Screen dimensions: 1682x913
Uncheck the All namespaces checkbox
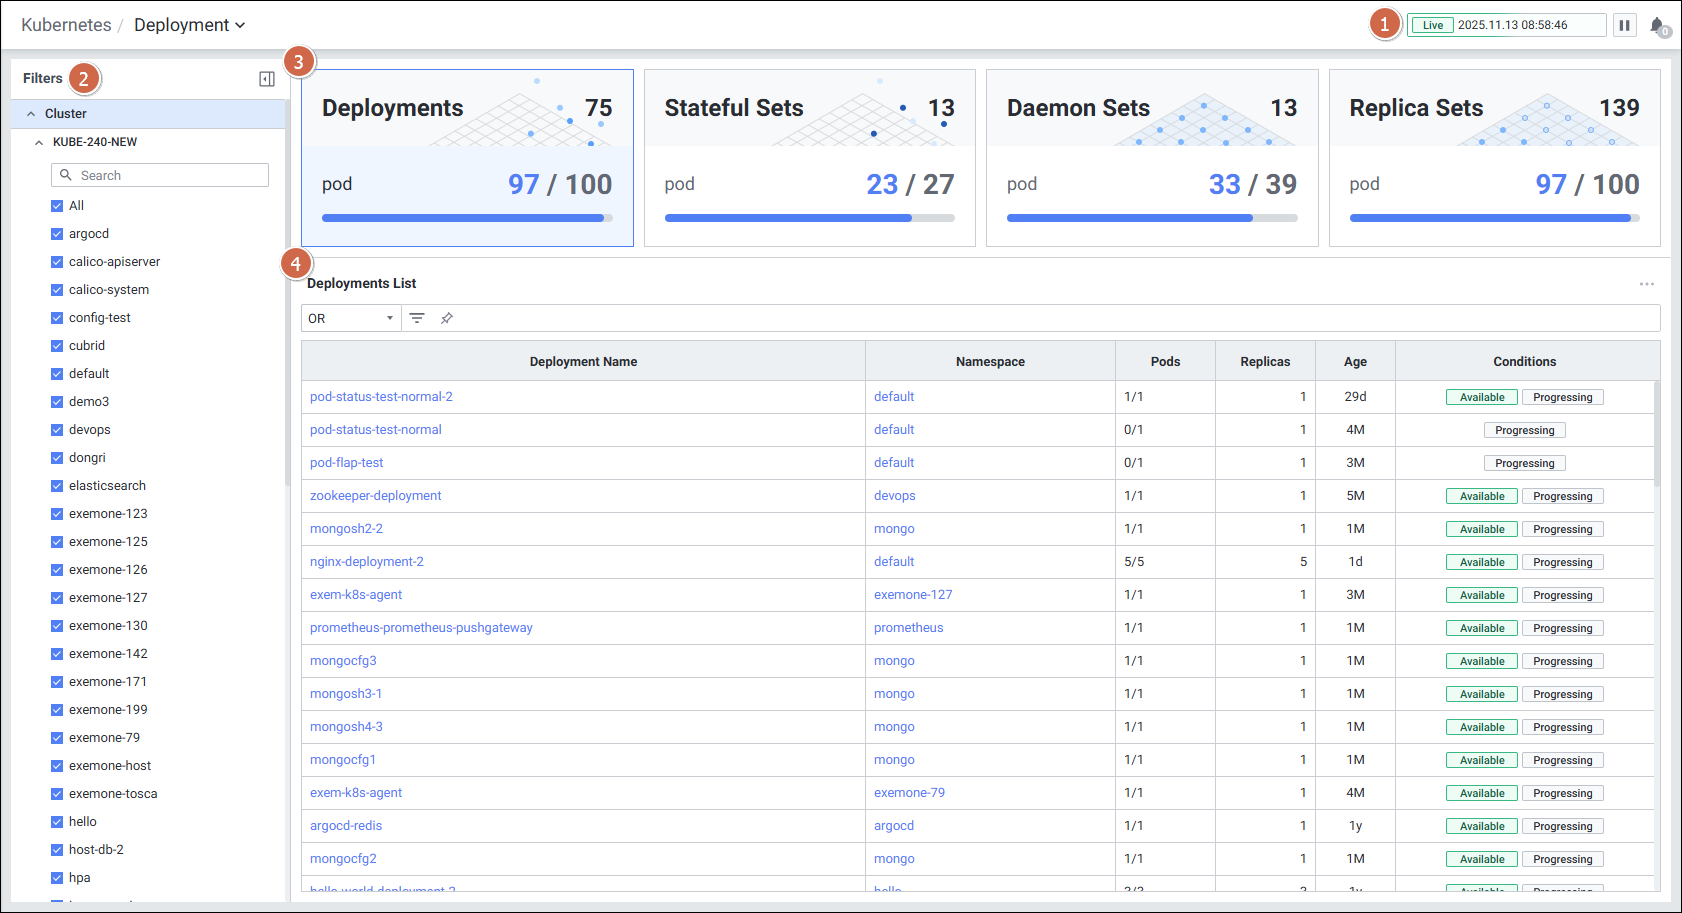click(x=57, y=206)
